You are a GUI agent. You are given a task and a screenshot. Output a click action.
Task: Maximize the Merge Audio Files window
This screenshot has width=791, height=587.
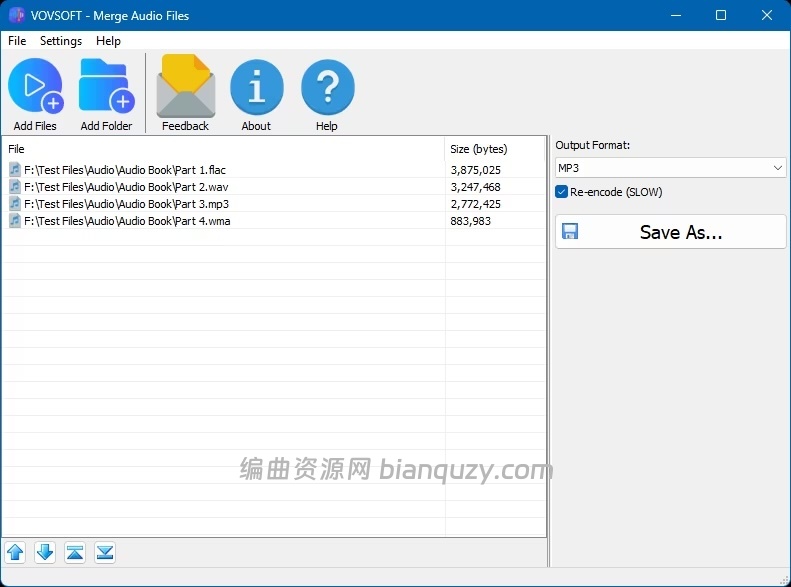tap(721, 15)
